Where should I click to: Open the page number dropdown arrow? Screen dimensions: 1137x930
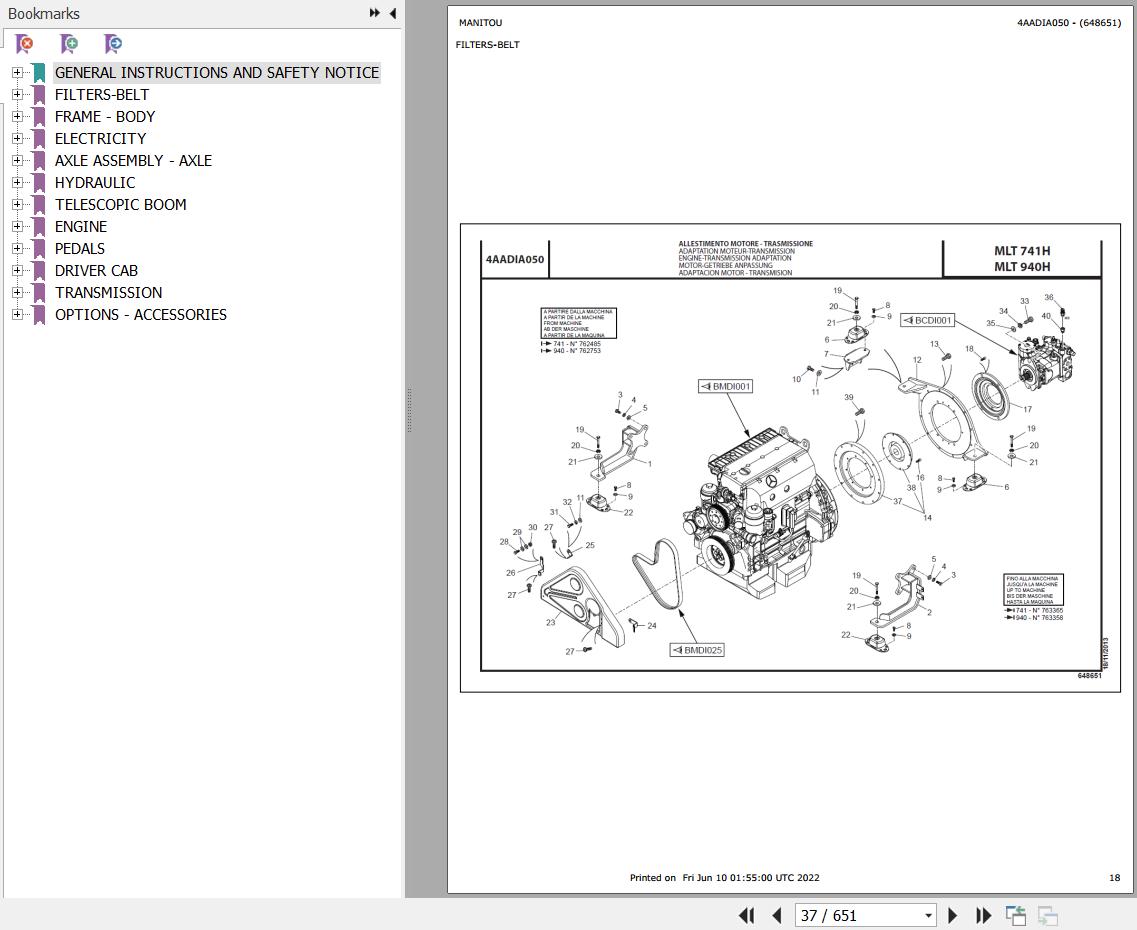pos(928,916)
